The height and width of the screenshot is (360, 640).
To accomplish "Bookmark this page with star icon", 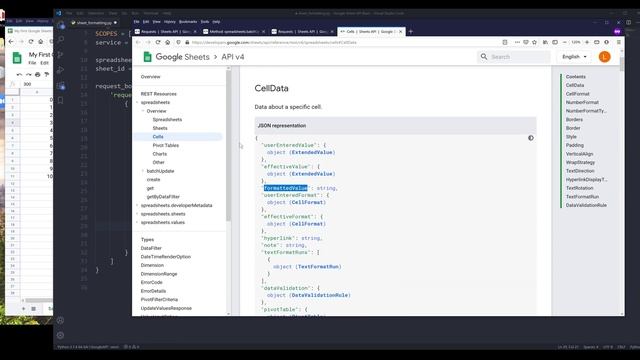I will click(x=534, y=42).
